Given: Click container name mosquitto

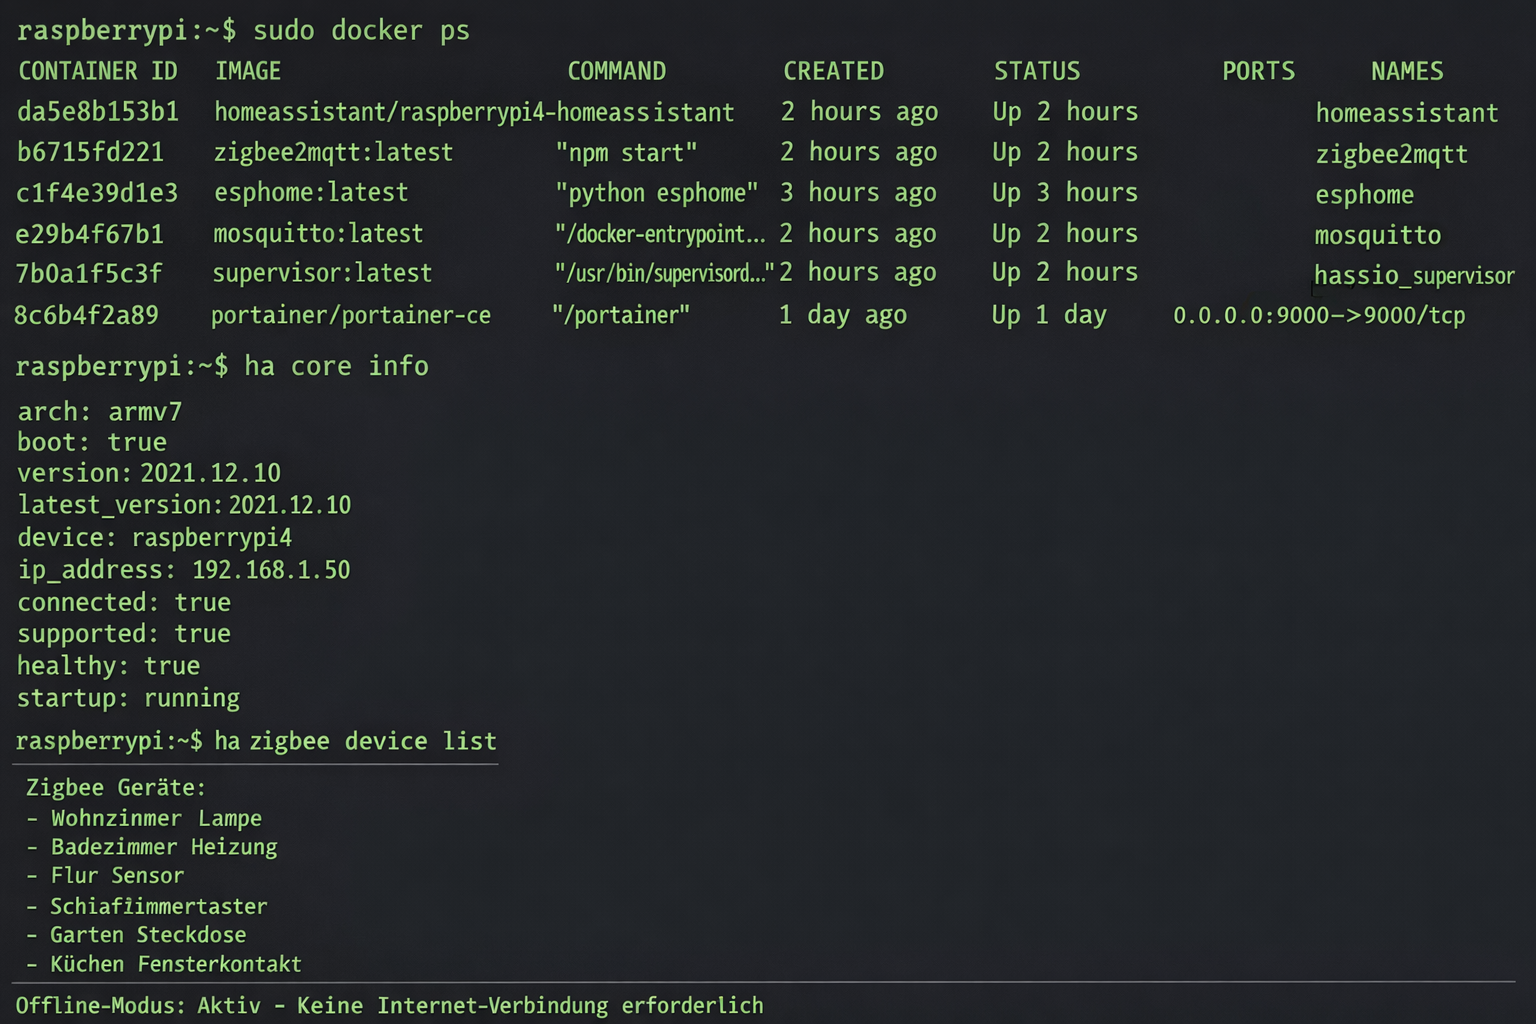Looking at the screenshot, I should click(1377, 235).
